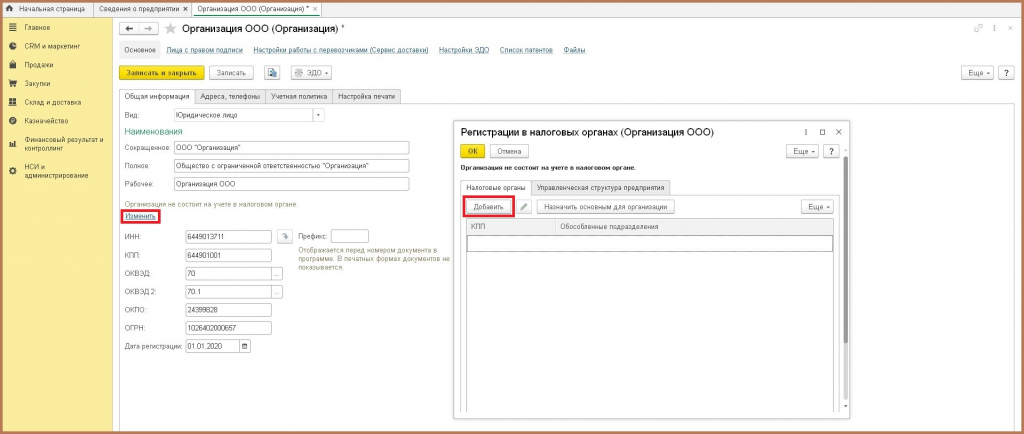Go back with the left arrow
This screenshot has width=1024, height=434.
pos(129,29)
